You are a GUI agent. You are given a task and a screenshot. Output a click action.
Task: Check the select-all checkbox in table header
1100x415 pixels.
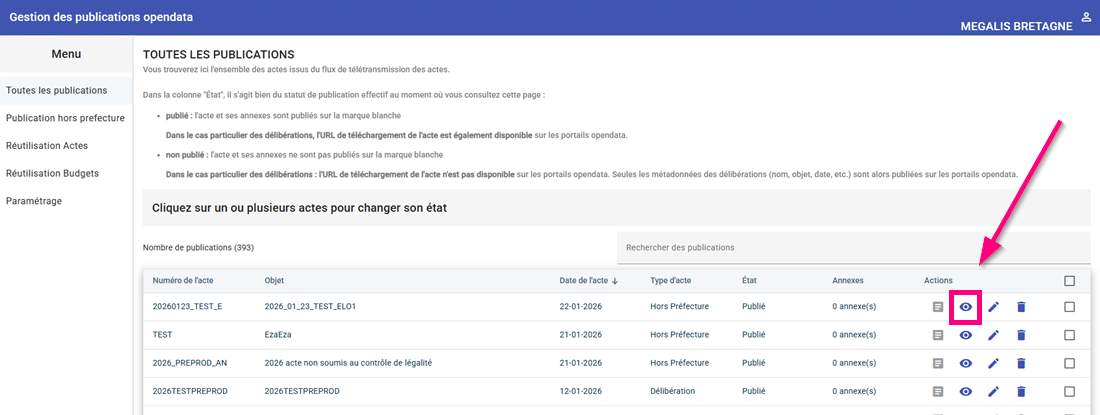pos(1069,281)
